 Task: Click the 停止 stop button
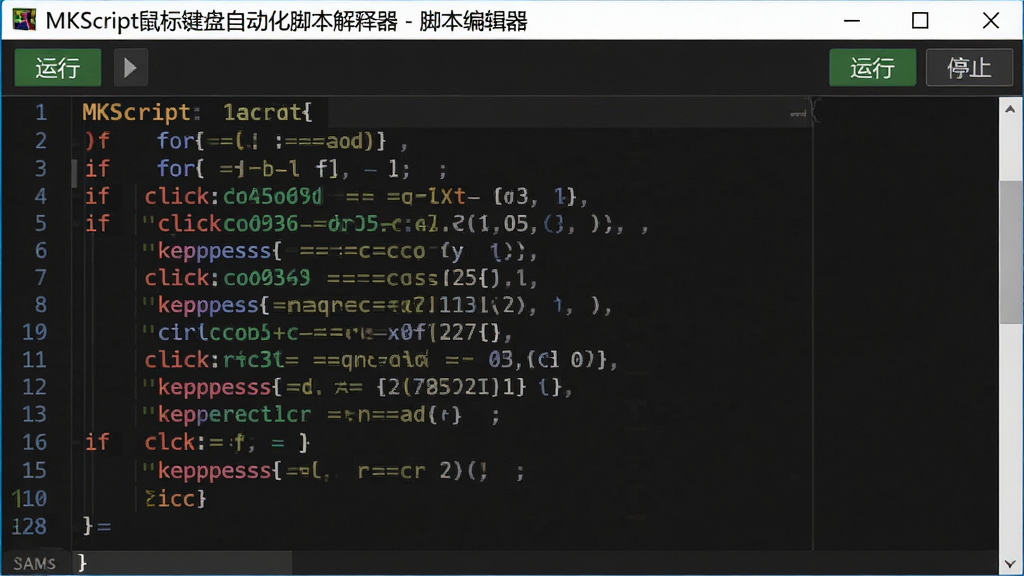969,67
